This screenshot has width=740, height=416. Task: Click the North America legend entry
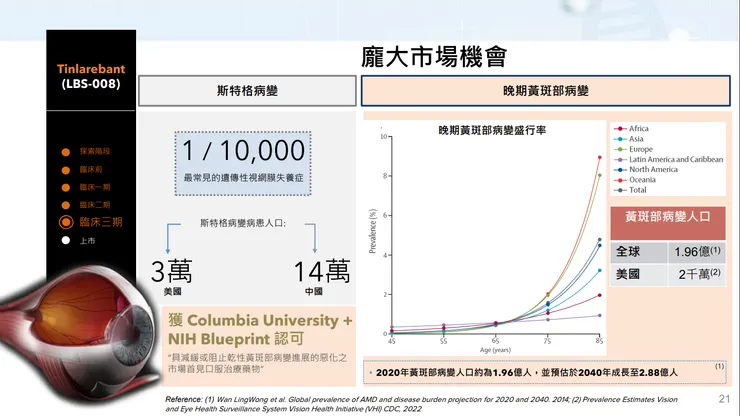click(x=646, y=170)
